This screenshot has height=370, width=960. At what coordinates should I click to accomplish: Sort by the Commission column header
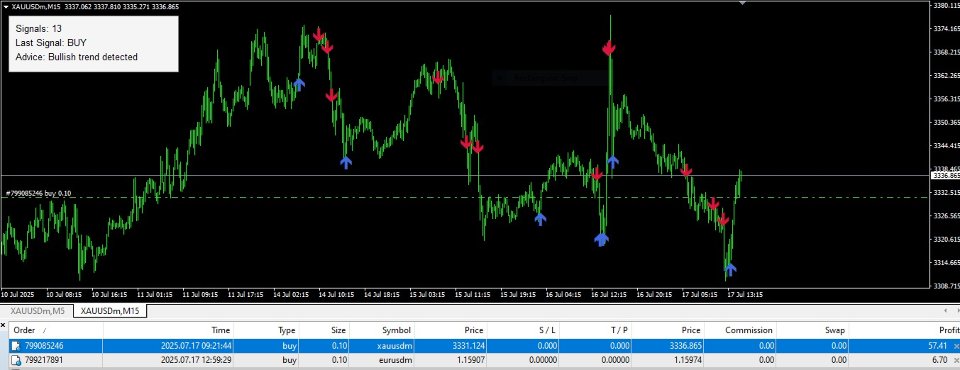(740, 330)
